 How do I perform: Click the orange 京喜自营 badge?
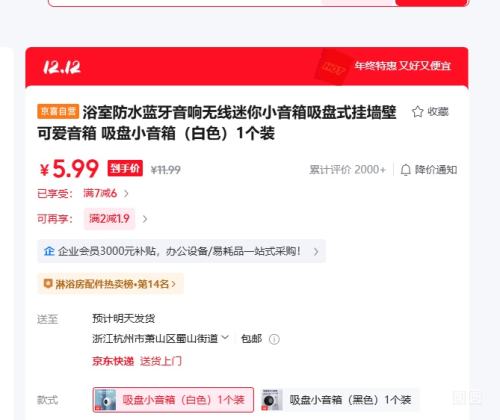pyautogui.click(x=58, y=111)
